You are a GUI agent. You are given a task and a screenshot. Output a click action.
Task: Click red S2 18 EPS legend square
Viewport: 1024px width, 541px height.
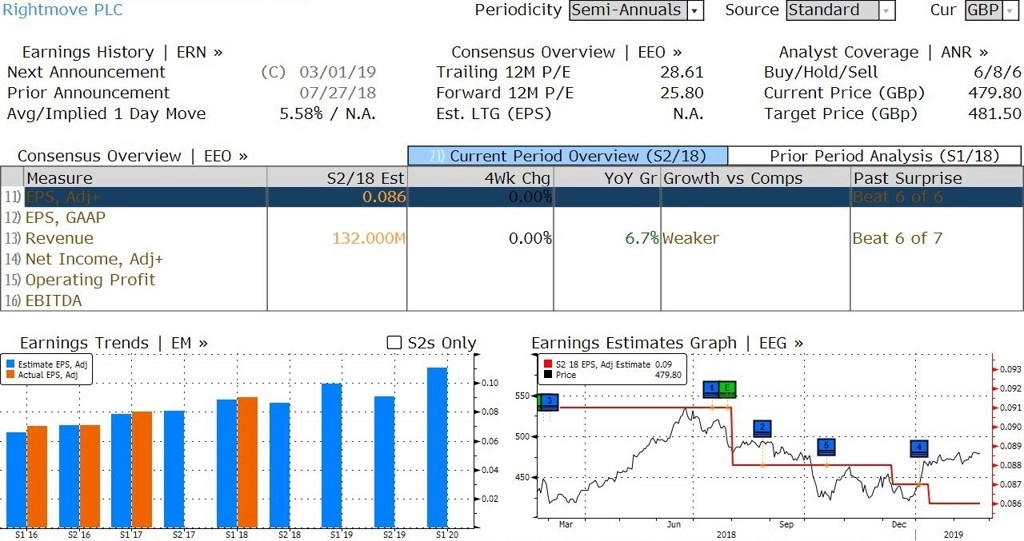(x=546, y=365)
